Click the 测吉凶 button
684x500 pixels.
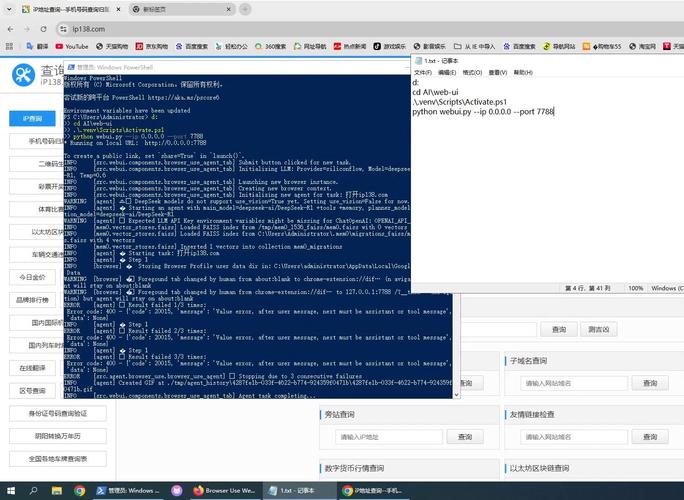(x=598, y=329)
